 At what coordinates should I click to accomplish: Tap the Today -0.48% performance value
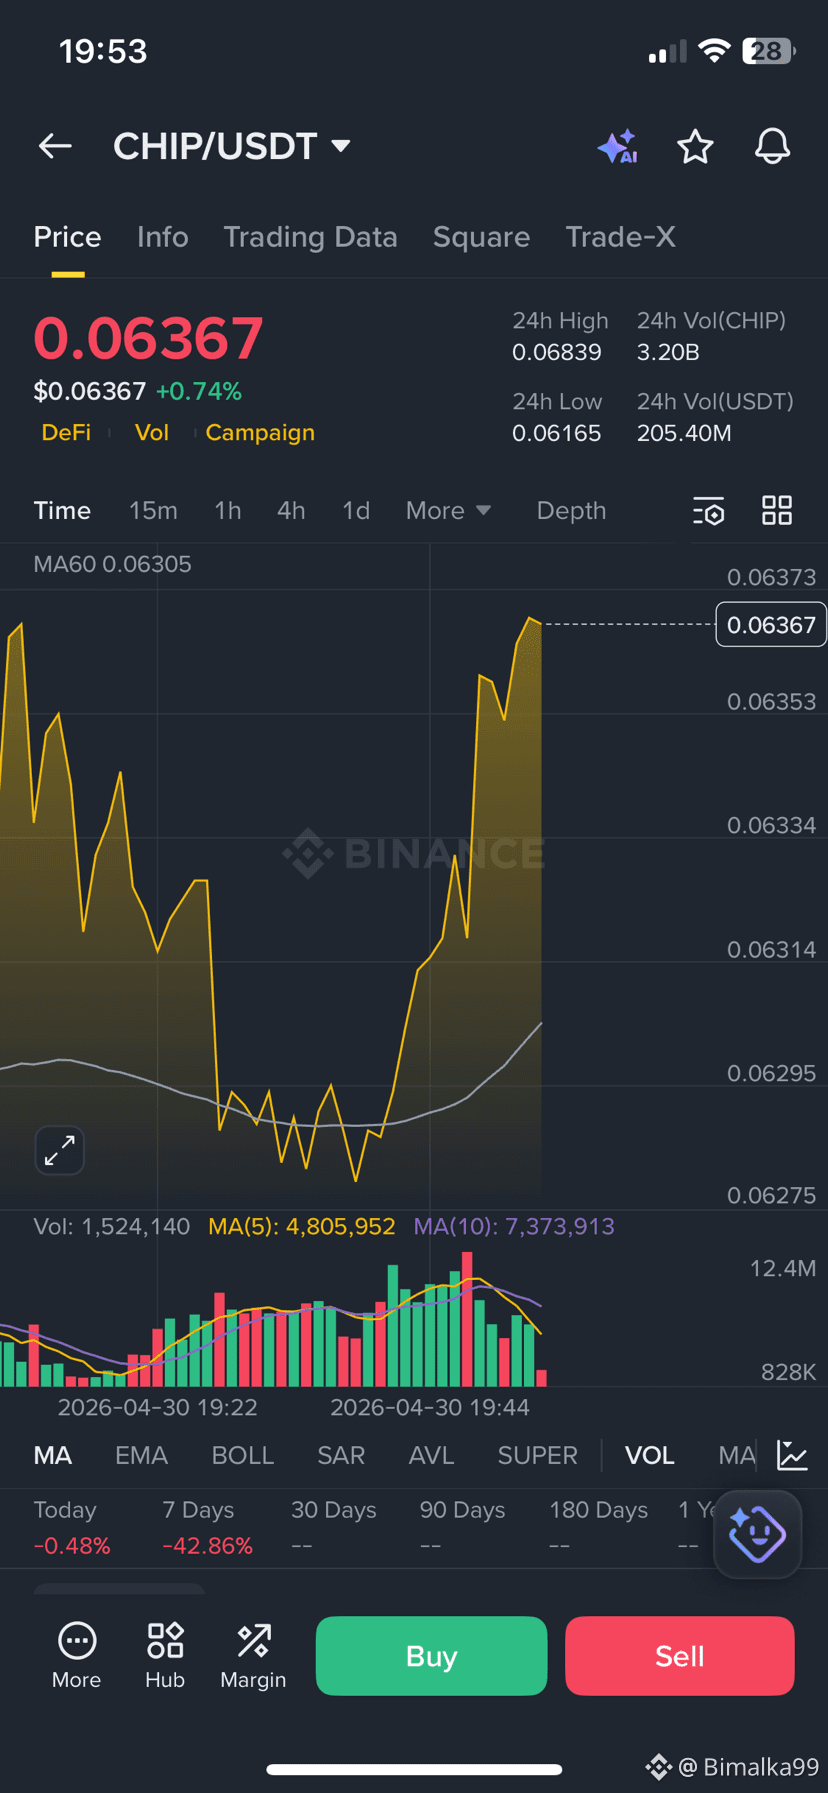[x=72, y=1546]
